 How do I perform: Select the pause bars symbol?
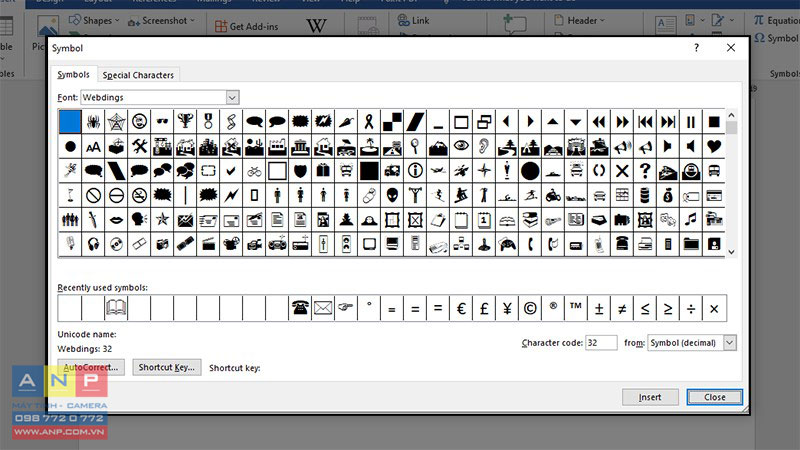tap(691, 121)
